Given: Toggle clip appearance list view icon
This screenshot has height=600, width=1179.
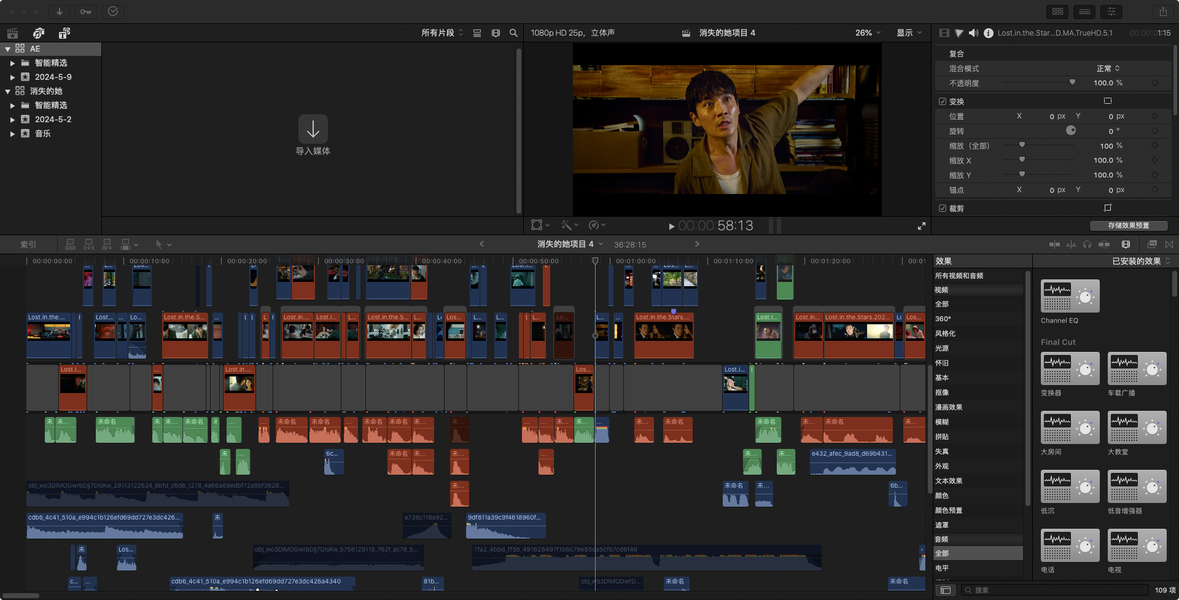Looking at the screenshot, I should [x=477, y=33].
